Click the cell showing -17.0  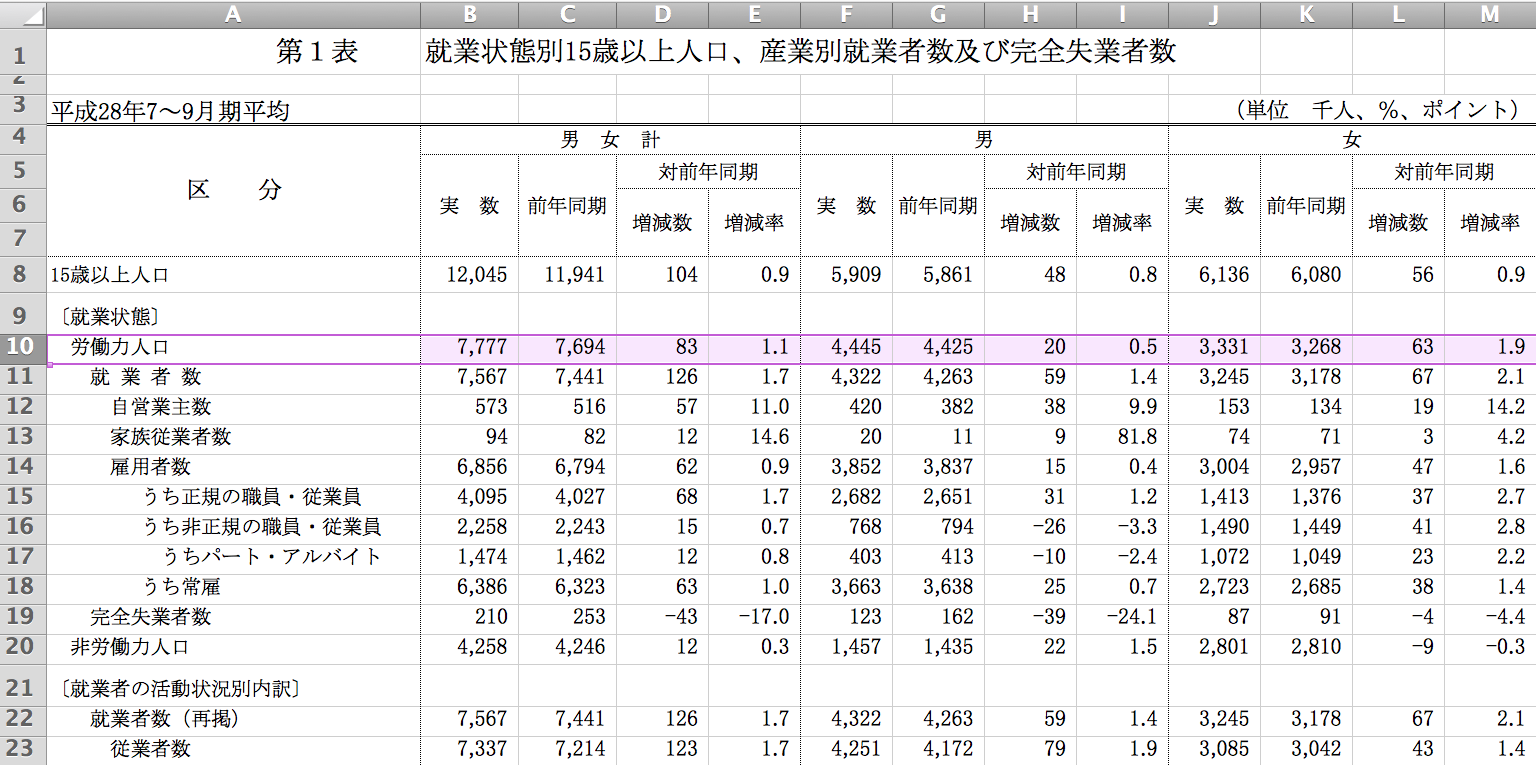pyautogui.click(x=754, y=617)
